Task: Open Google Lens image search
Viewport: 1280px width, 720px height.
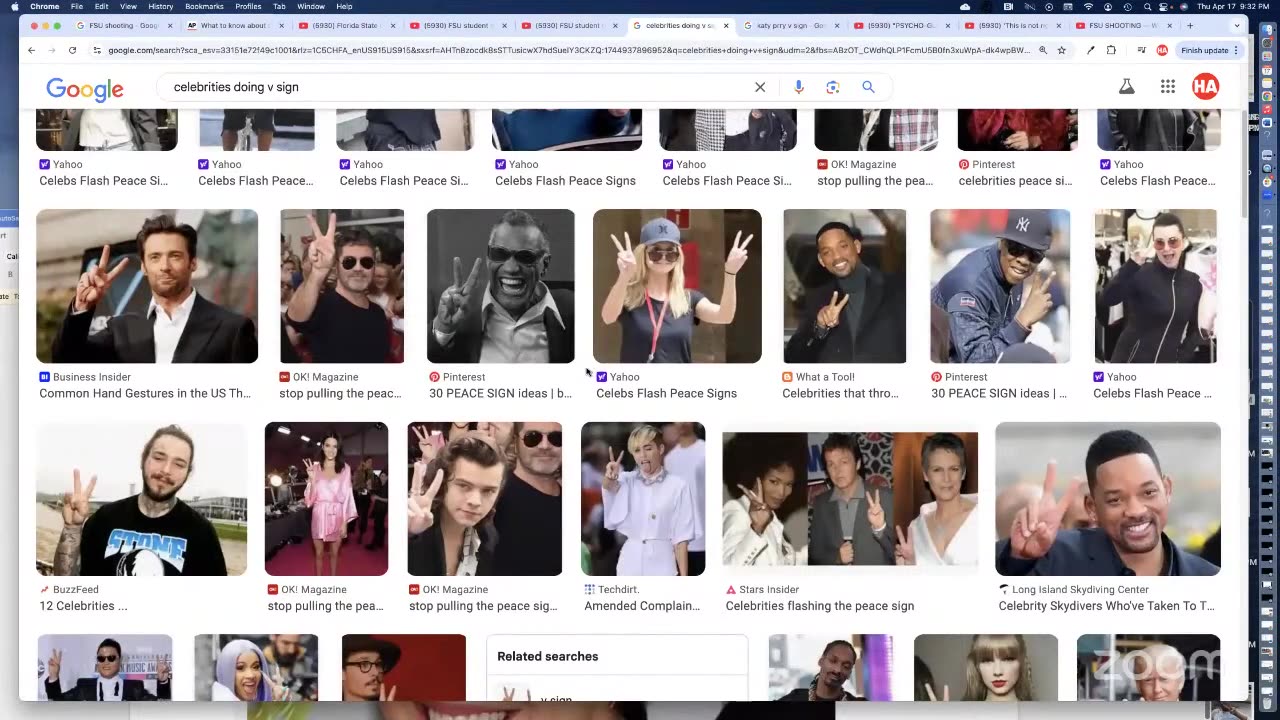Action: [832, 87]
